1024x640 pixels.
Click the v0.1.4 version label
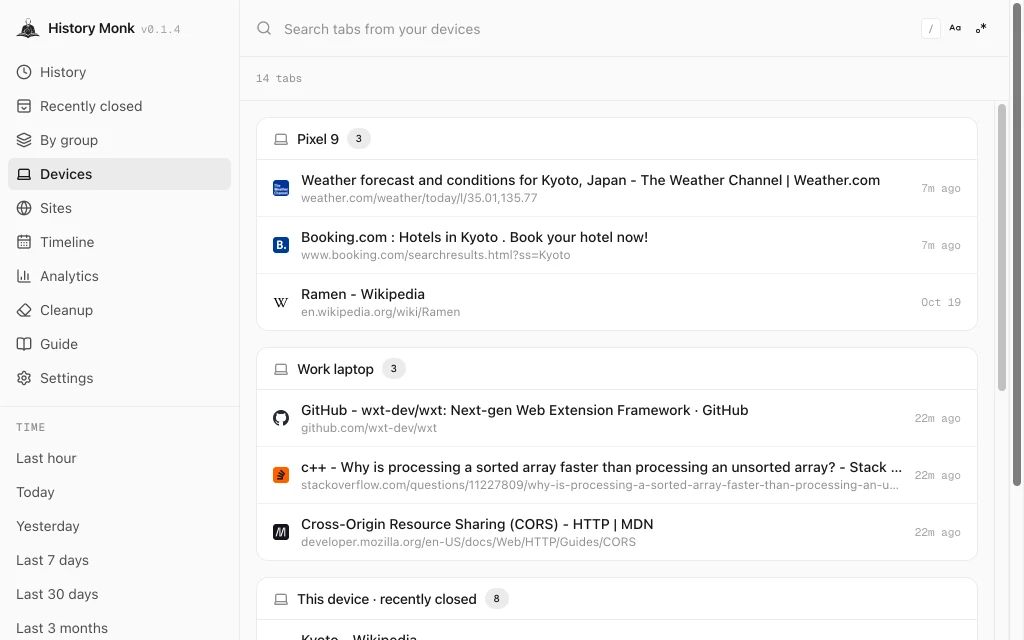[161, 29]
